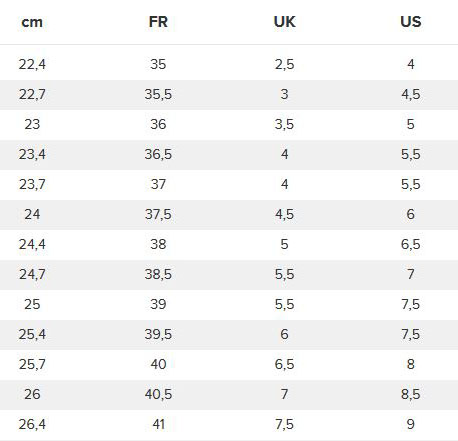
Task: Click the US column header
Action: 411,22
